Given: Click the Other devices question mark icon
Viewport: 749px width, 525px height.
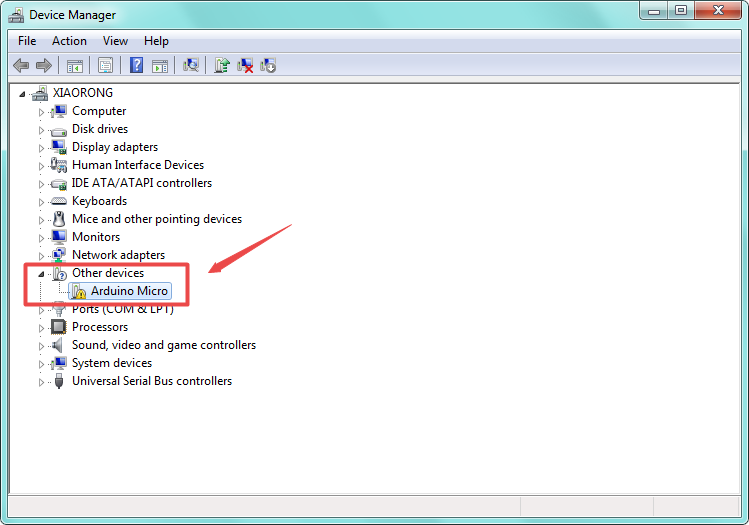Looking at the screenshot, I should (x=59, y=274).
